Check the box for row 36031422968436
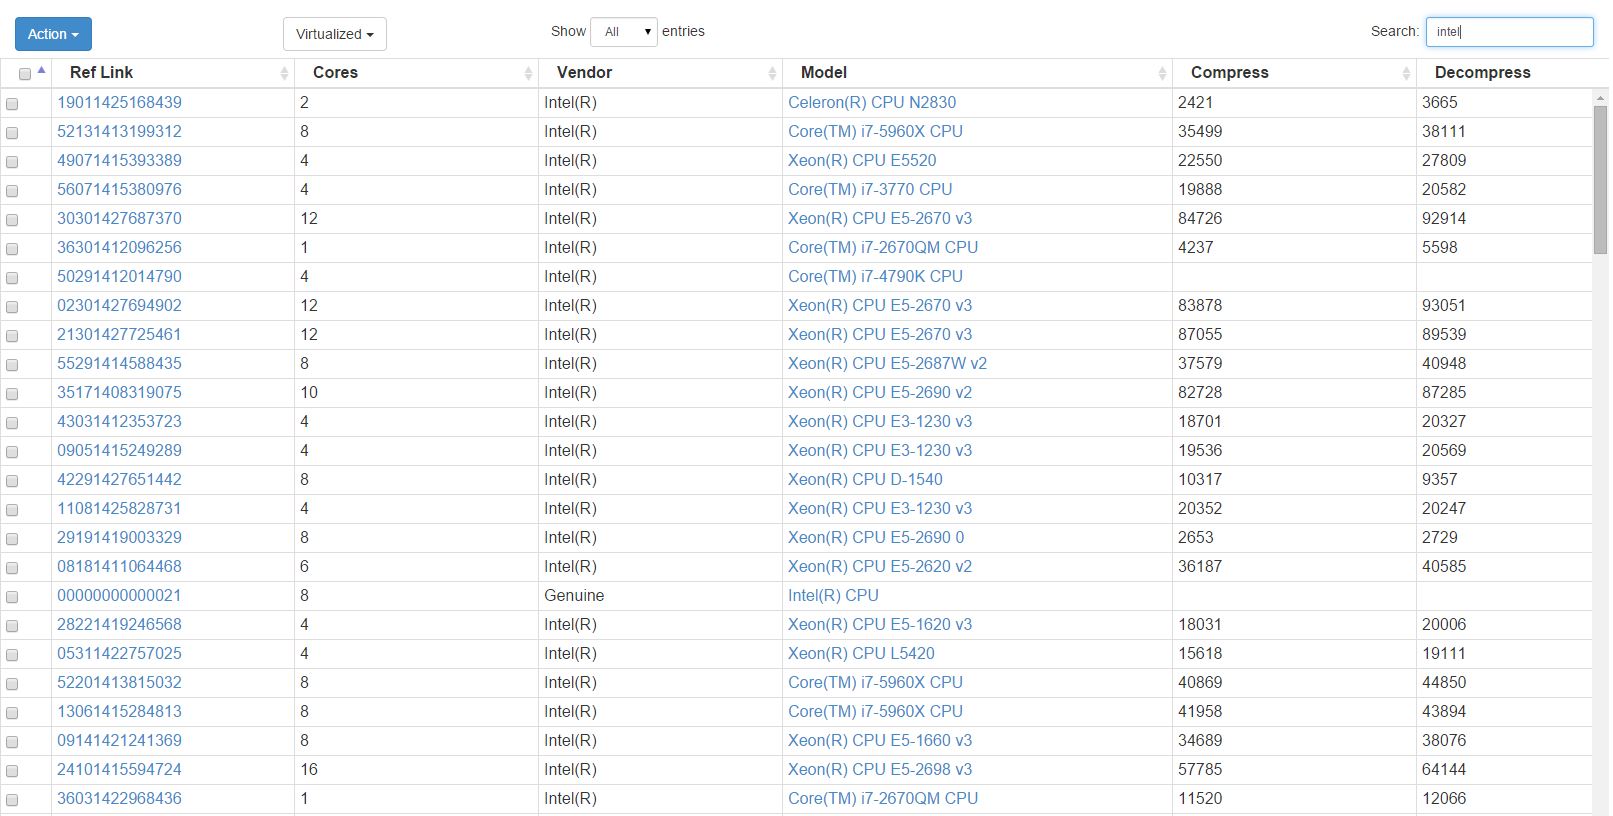The height and width of the screenshot is (816, 1613). [x=12, y=799]
